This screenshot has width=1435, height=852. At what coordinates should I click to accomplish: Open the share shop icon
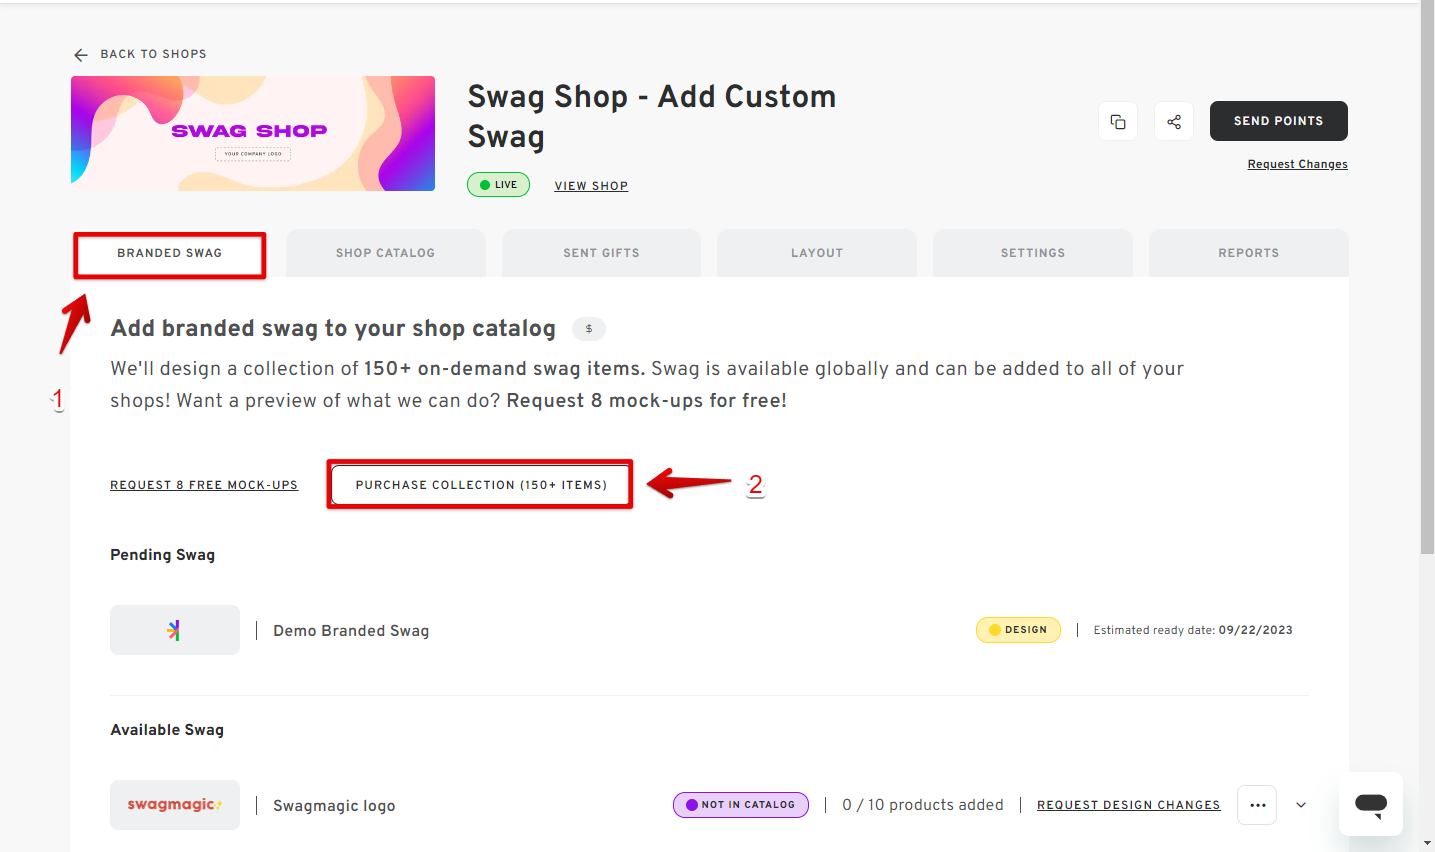[x=1173, y=120]
